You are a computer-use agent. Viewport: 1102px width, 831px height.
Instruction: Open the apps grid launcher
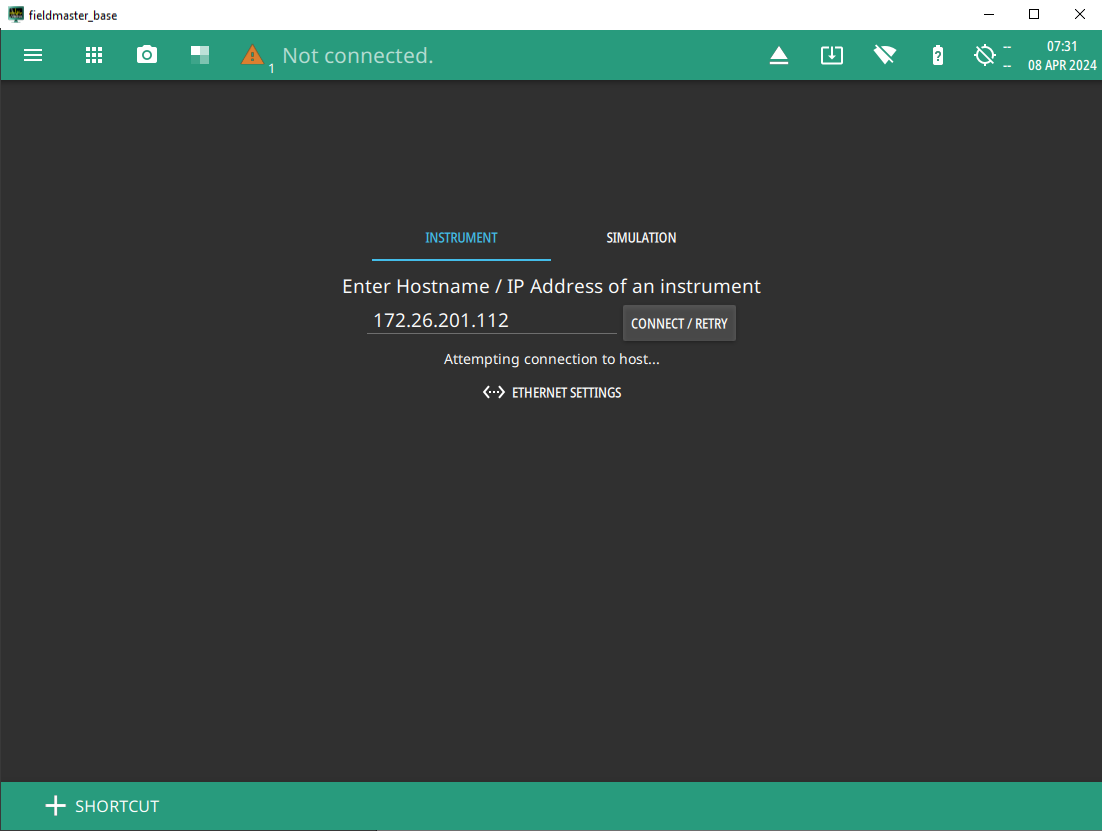pyautogui.click(x=94, y=56)
